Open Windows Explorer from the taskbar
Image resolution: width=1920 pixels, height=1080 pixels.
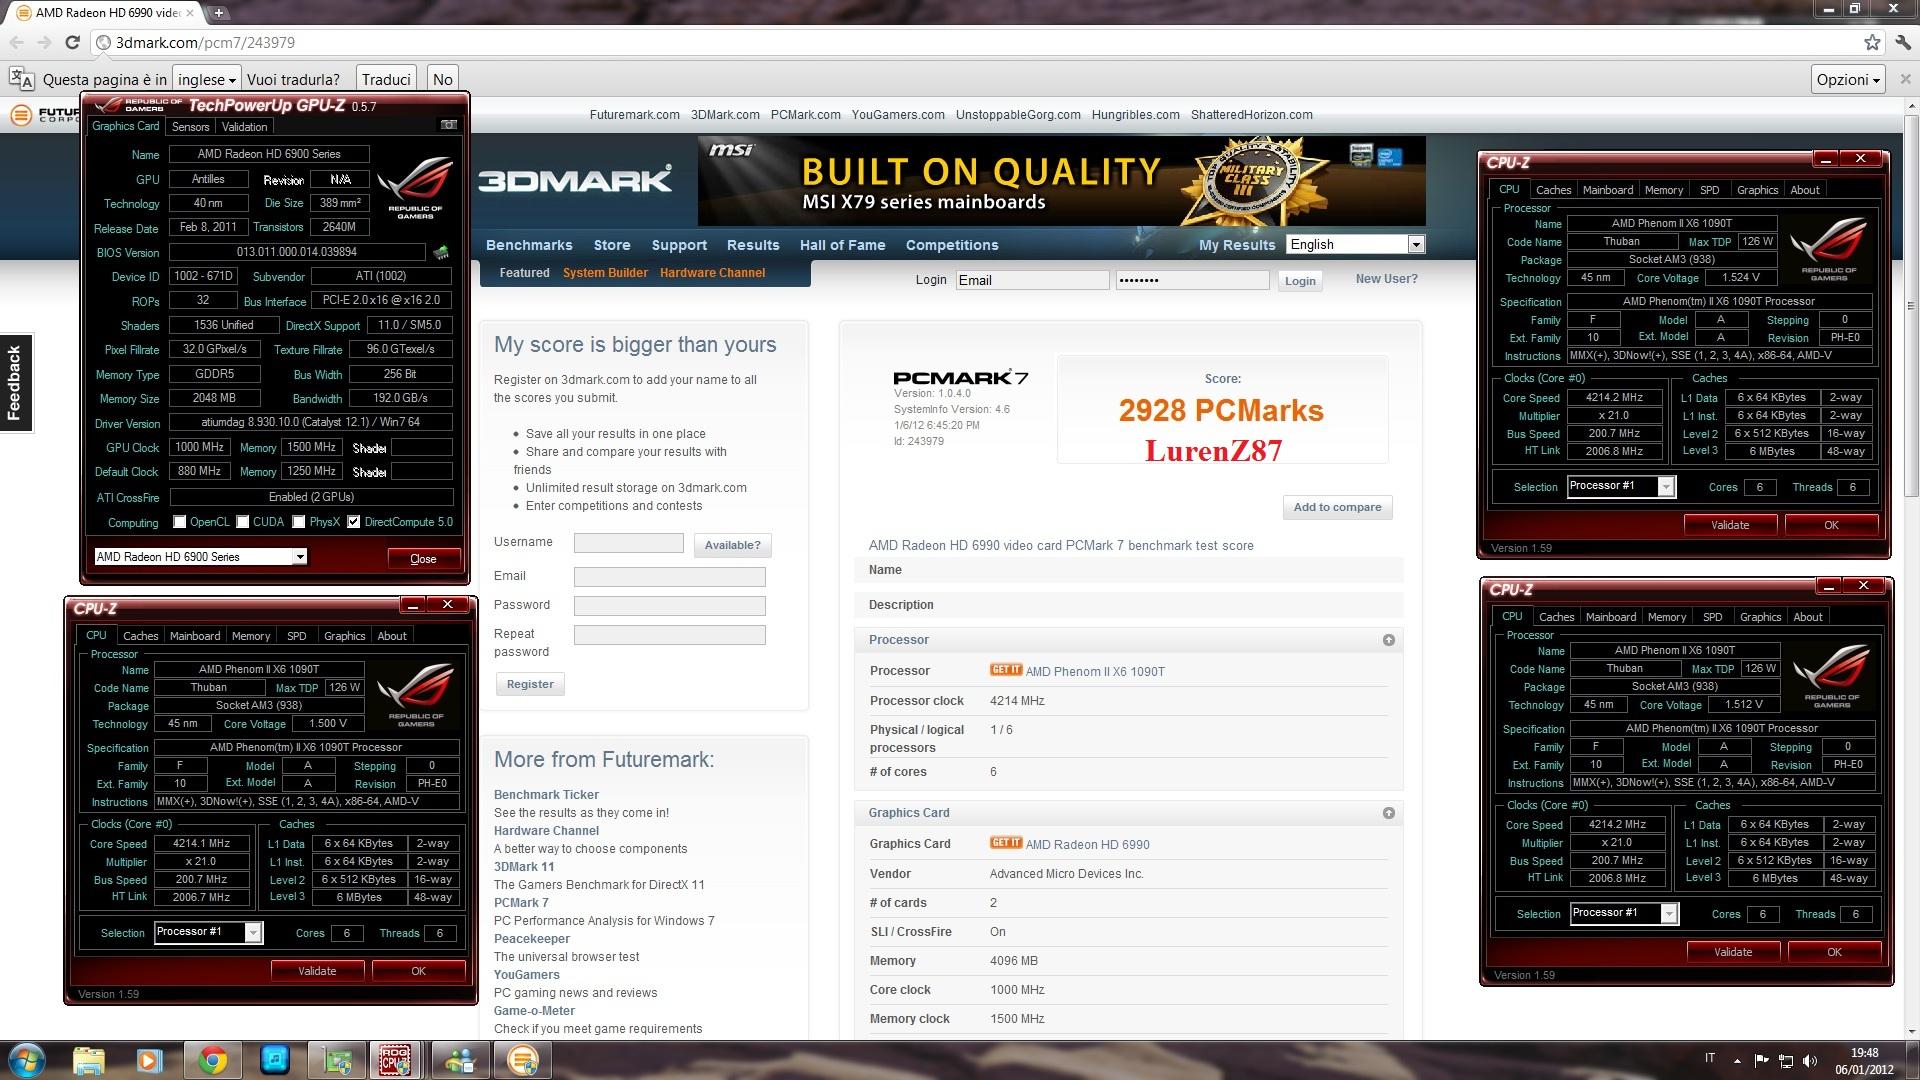88,1060
